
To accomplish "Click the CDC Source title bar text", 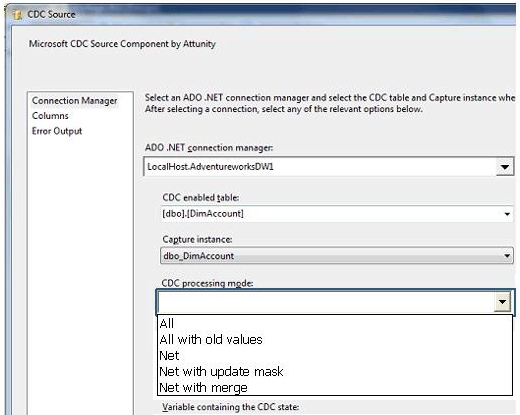I will tap(51, 14).
